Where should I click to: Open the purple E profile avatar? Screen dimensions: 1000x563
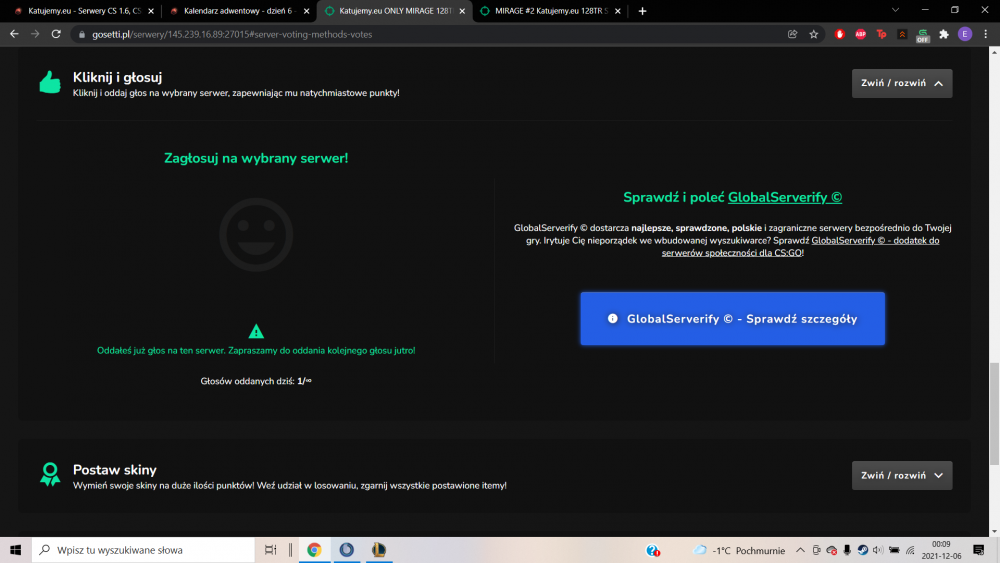click(x=965, y=34)
